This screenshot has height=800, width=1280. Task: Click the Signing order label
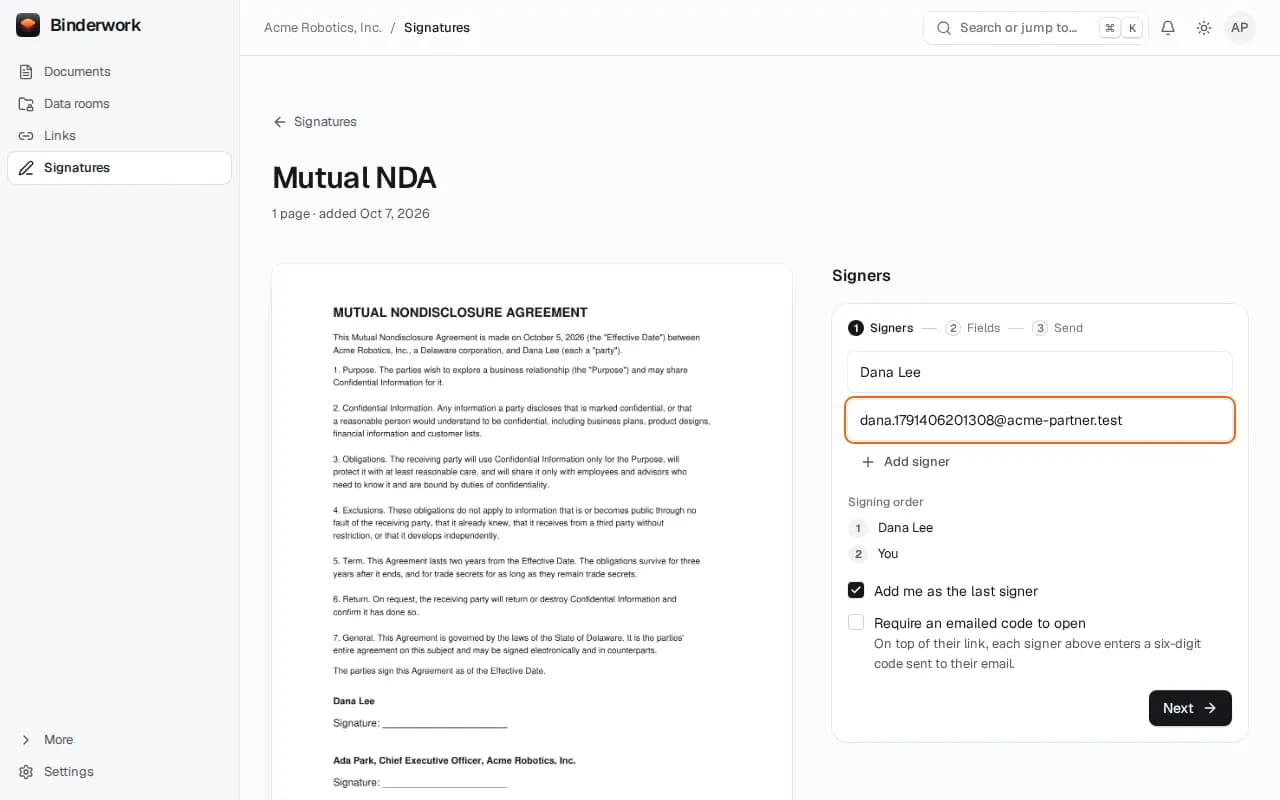click(886, 502)
